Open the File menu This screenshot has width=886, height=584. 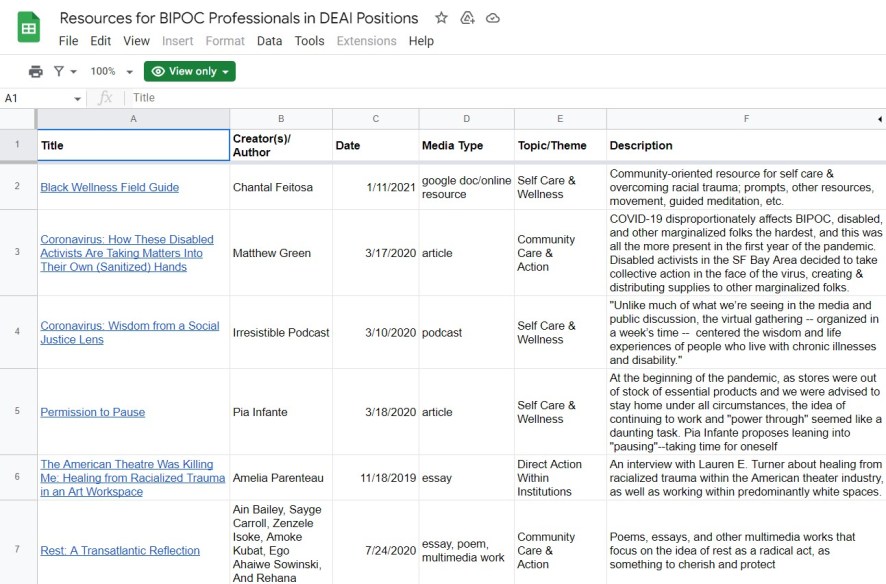(x=68, y=41)
